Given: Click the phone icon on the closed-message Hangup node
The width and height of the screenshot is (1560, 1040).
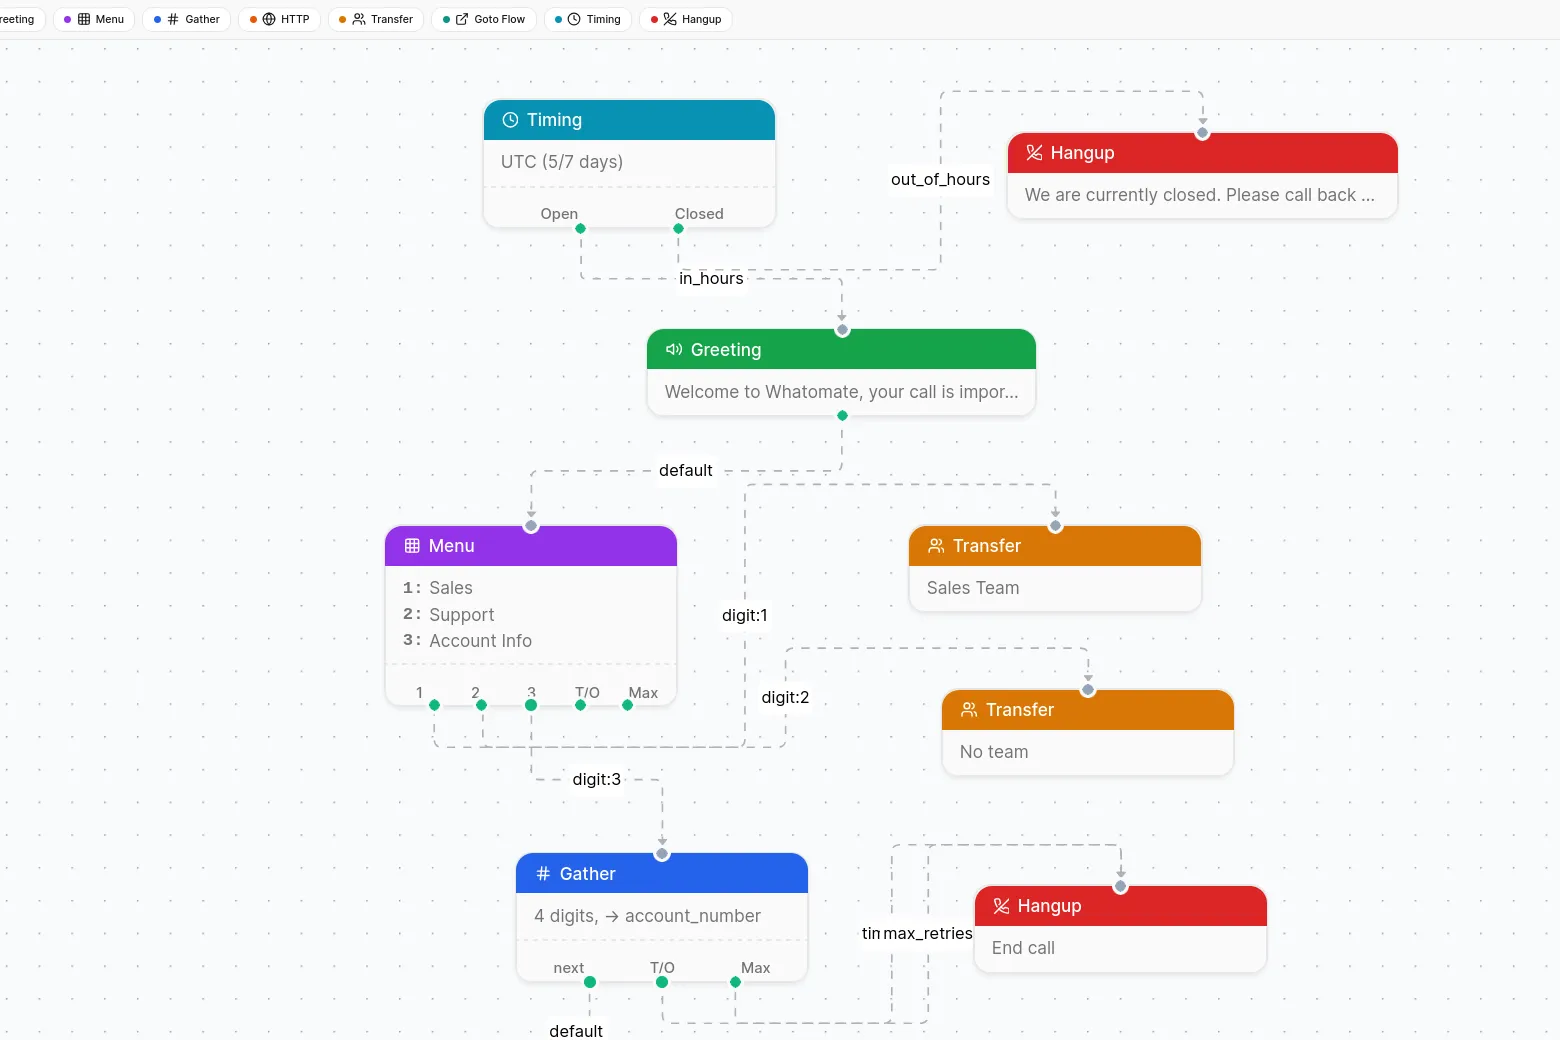Looking at the screenshot, I should click(1034, 153).
